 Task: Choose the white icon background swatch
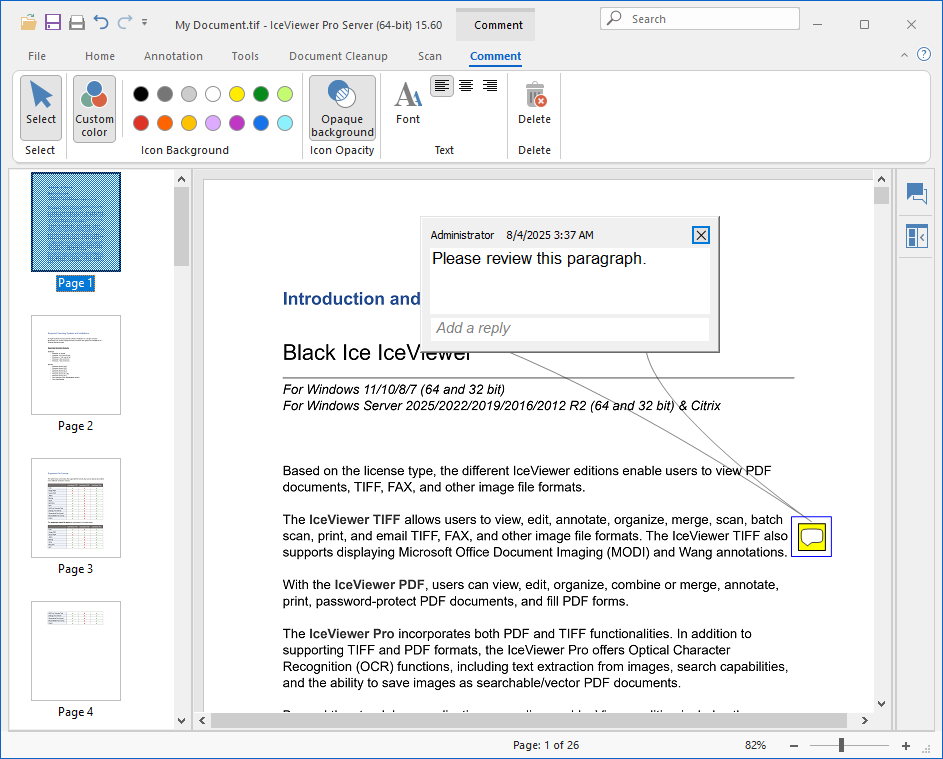(213, 94)
